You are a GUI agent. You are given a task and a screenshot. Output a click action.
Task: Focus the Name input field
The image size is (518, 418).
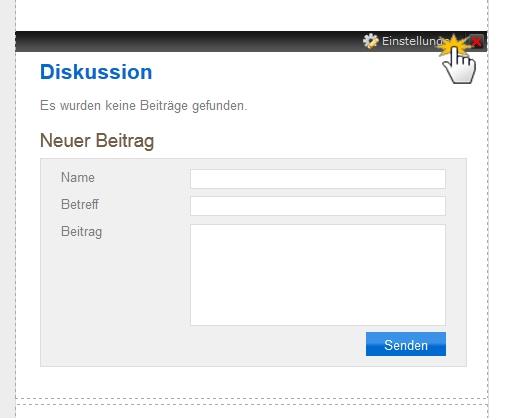318,179
